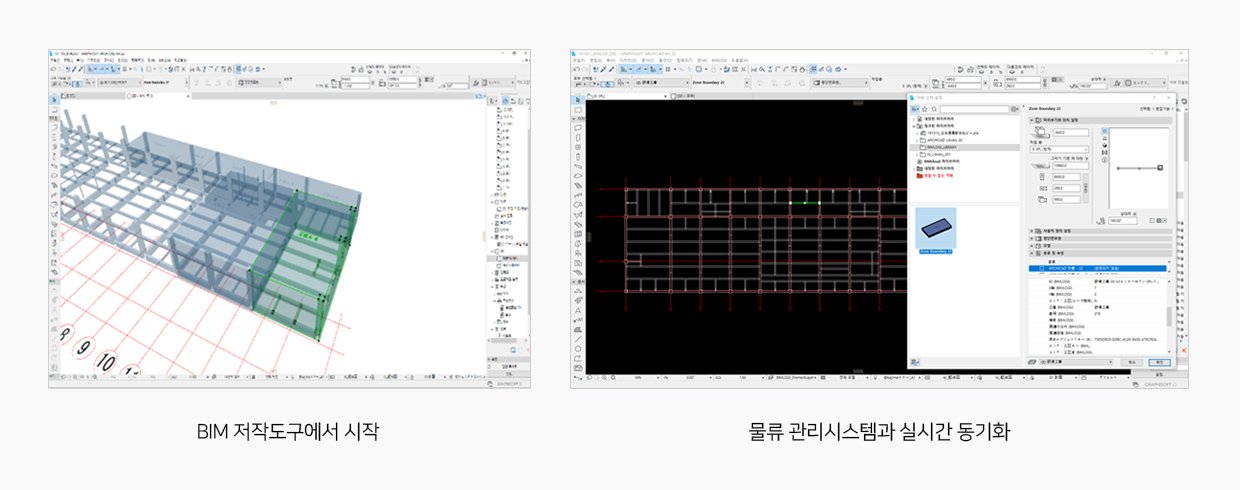The width and height of the screenshot is (1240, 490).
Task: Select the Zone Boundary 22 object thumbnail
Action: tap(936, 229)
